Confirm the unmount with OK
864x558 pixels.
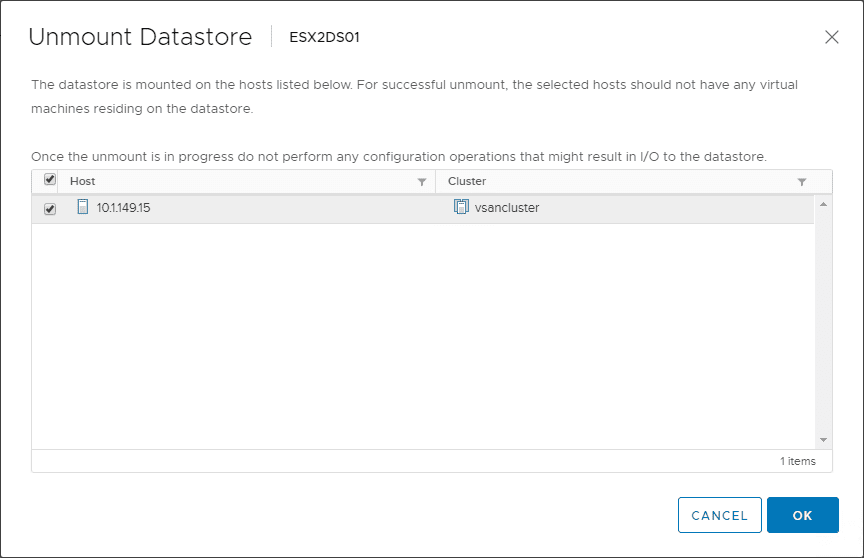[802, 515]
